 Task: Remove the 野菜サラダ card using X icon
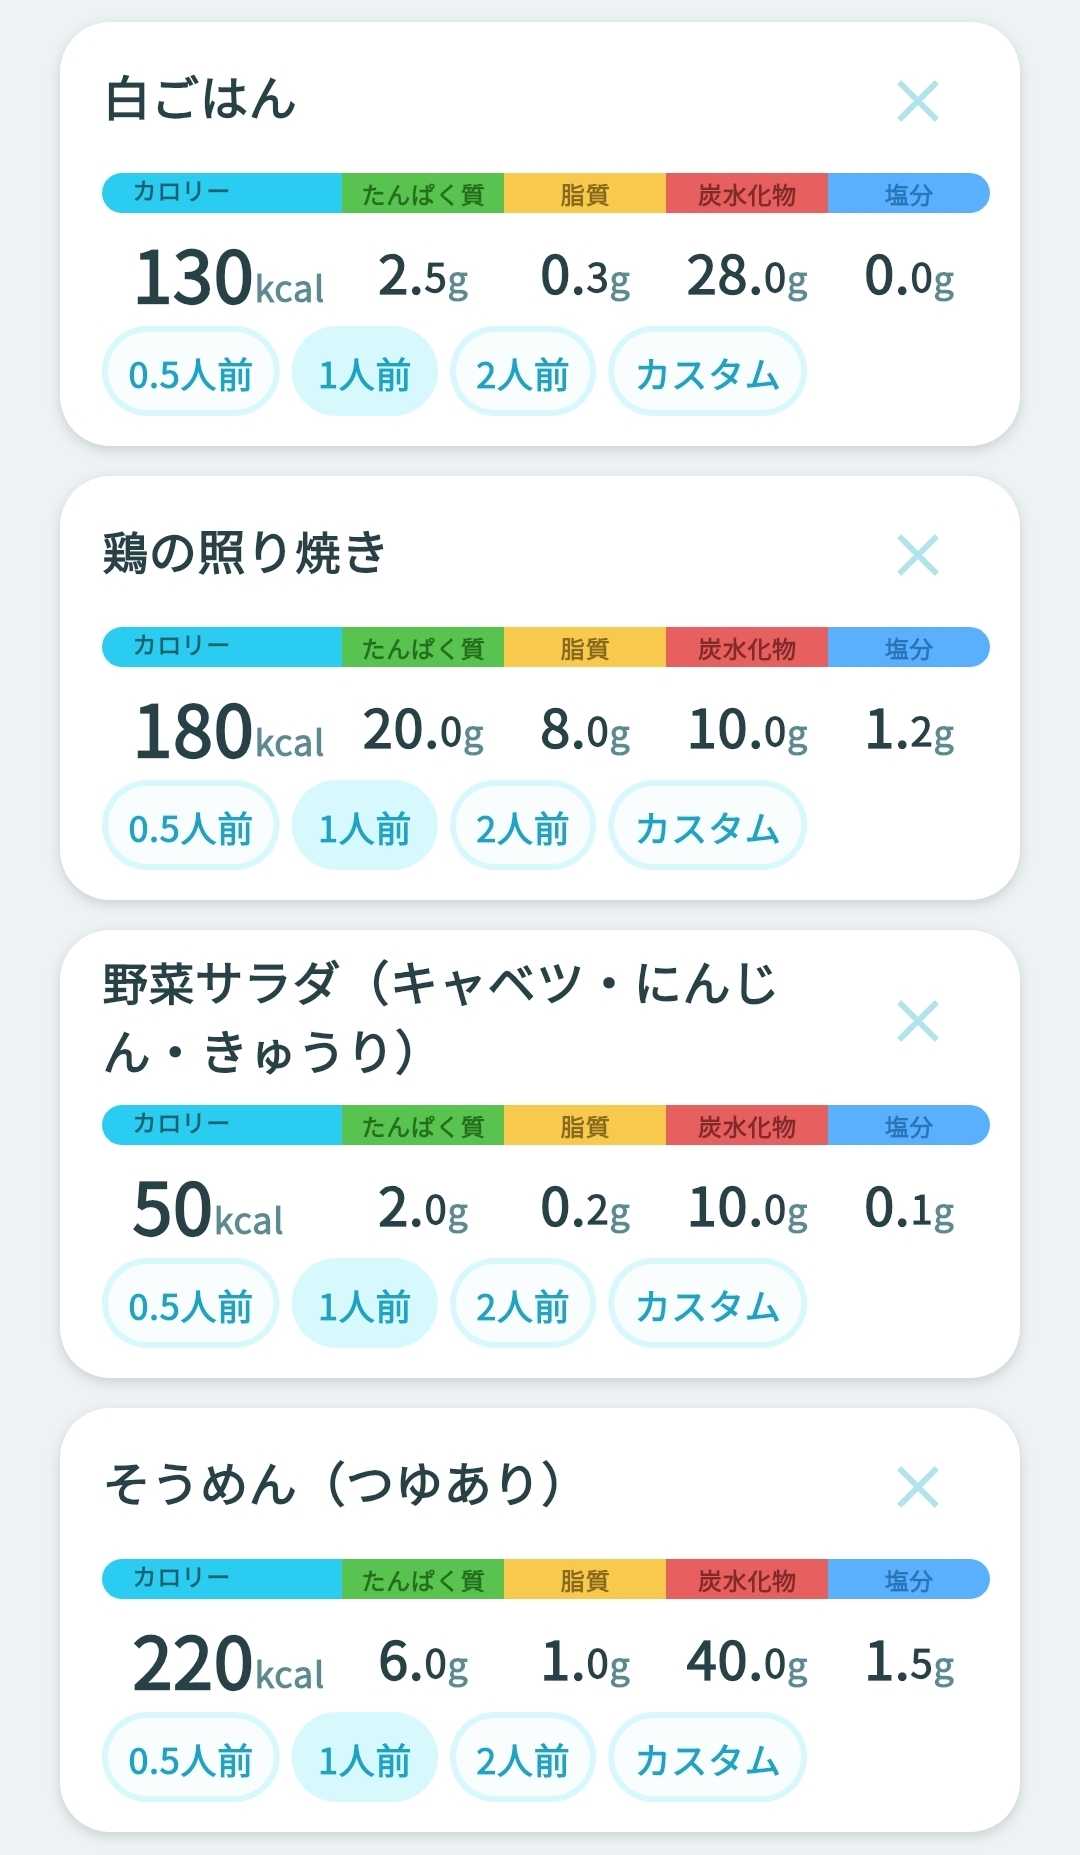(x=917, y=1021)
